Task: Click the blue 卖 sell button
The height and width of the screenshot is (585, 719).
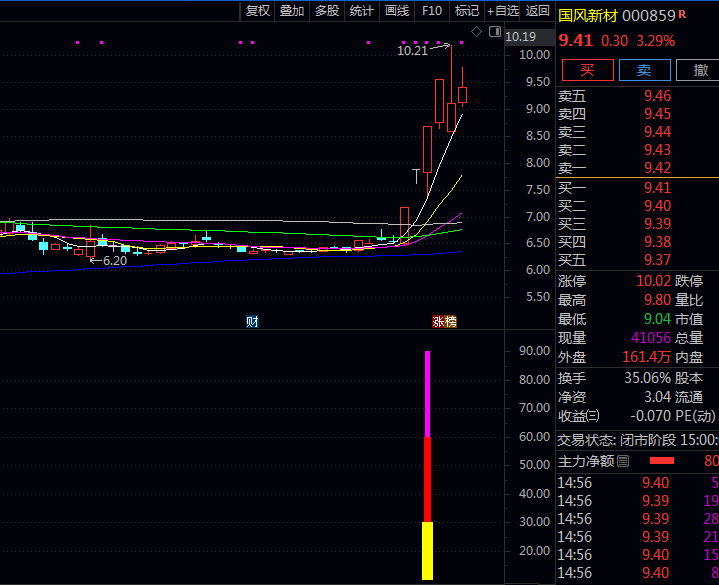Action: click(644, 70)
